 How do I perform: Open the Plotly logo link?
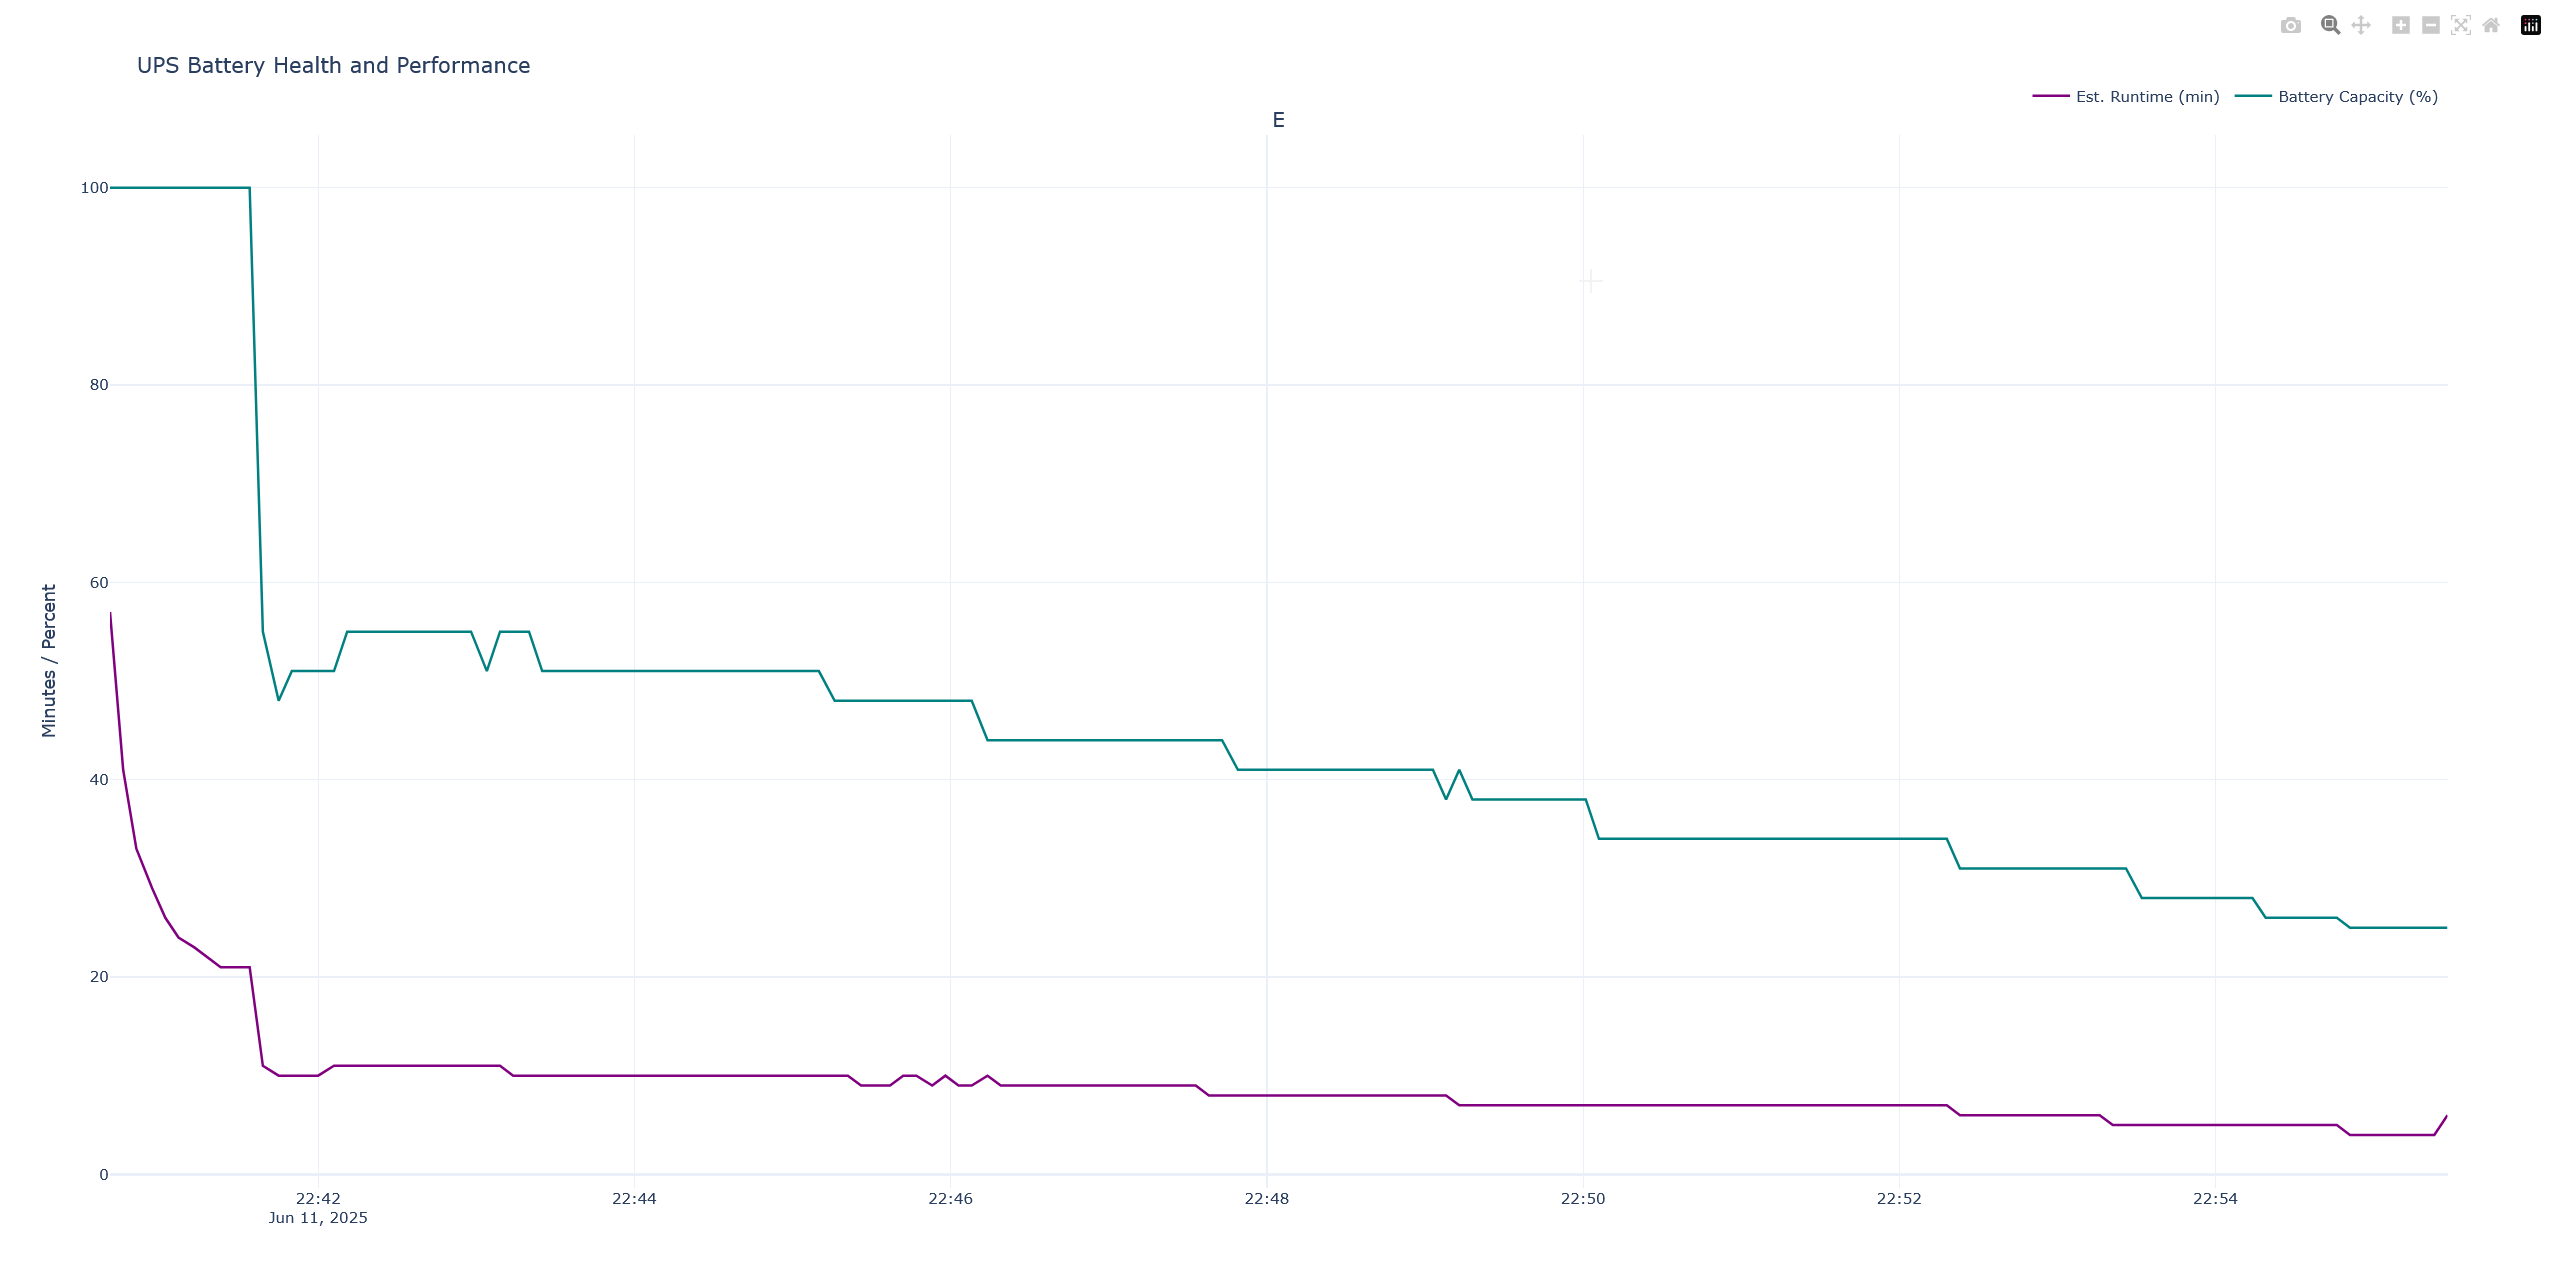point(2531,26)
